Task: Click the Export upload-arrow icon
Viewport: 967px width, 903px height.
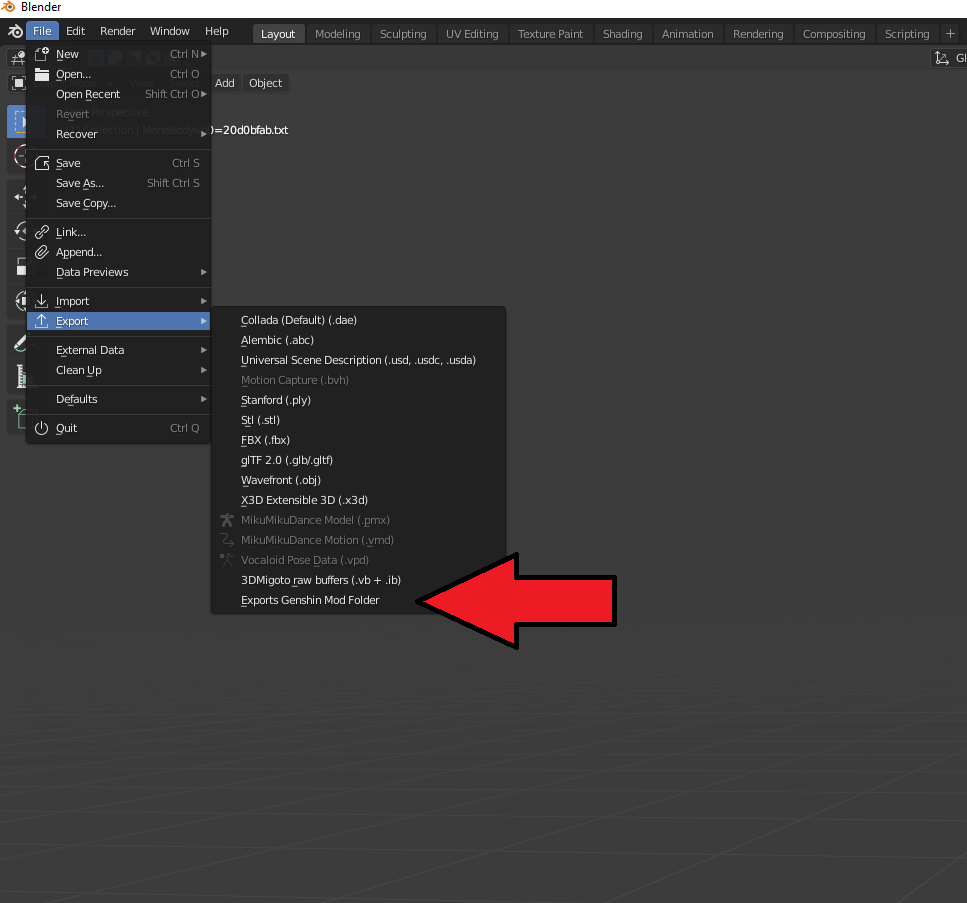Action: [x=41, y=321]
